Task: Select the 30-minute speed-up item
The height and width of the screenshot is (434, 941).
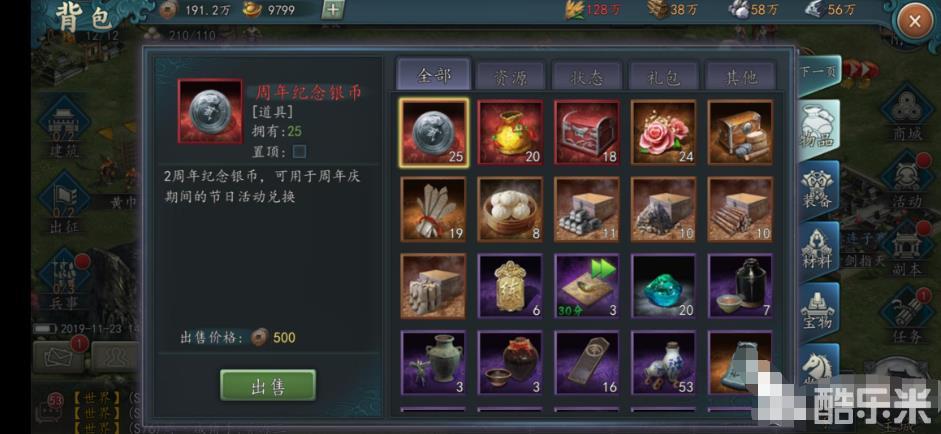Action: 587,286
